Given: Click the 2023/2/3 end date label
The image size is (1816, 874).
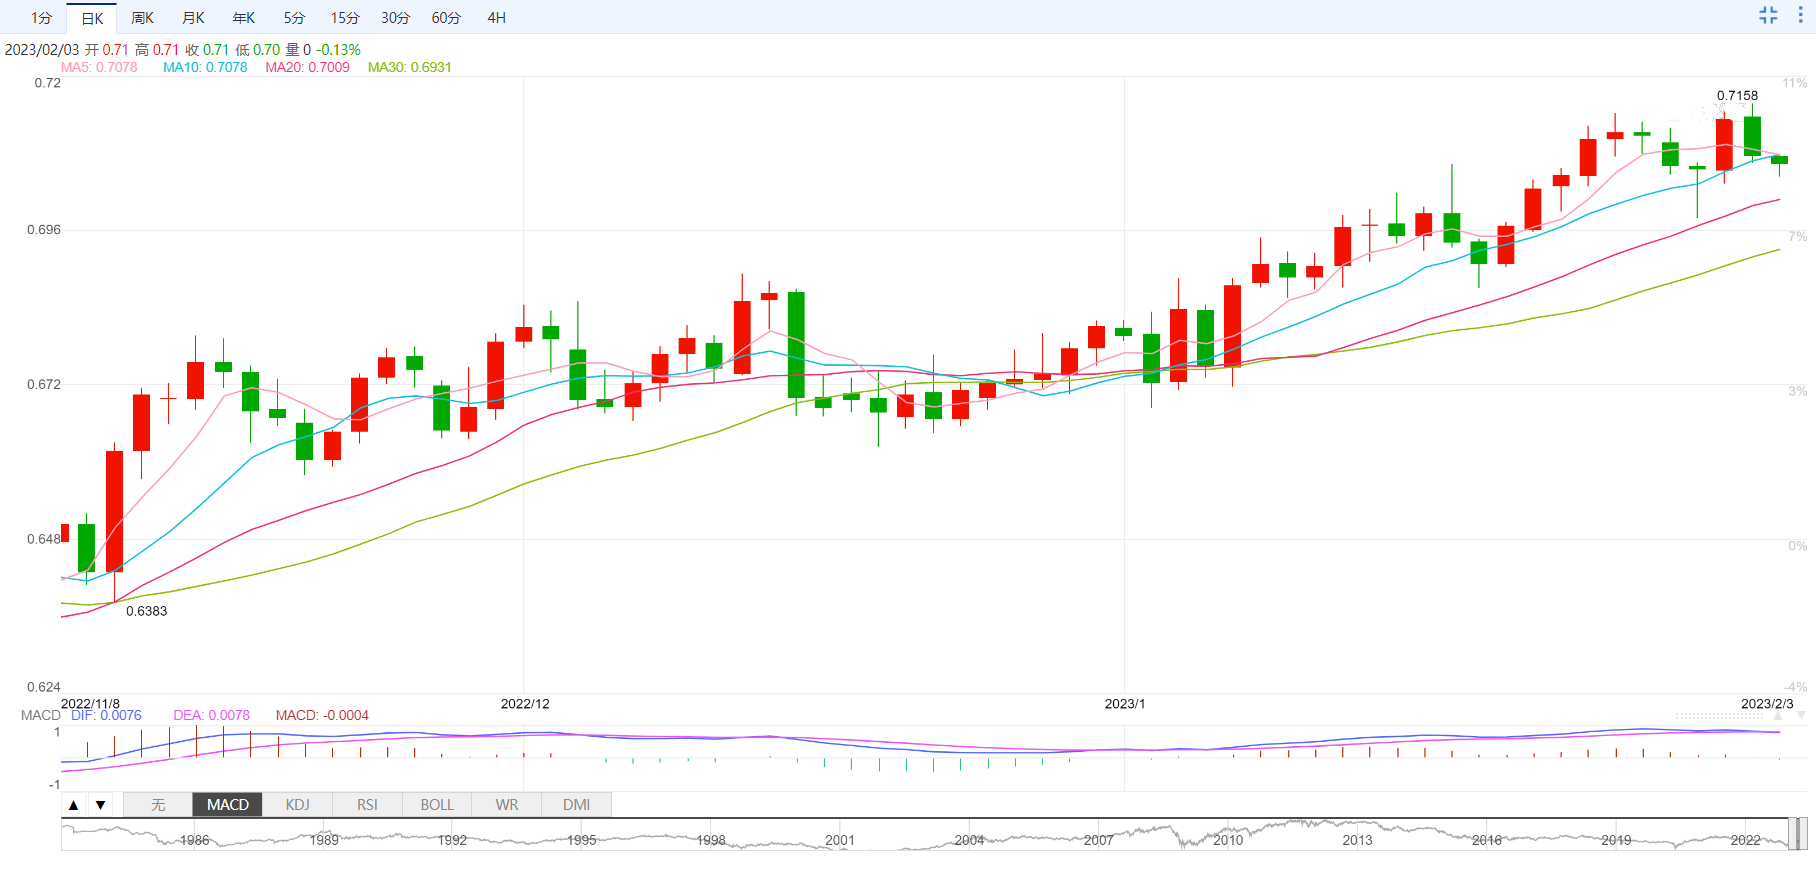Looking at the screenshot, I should [x=1767, y=704].
